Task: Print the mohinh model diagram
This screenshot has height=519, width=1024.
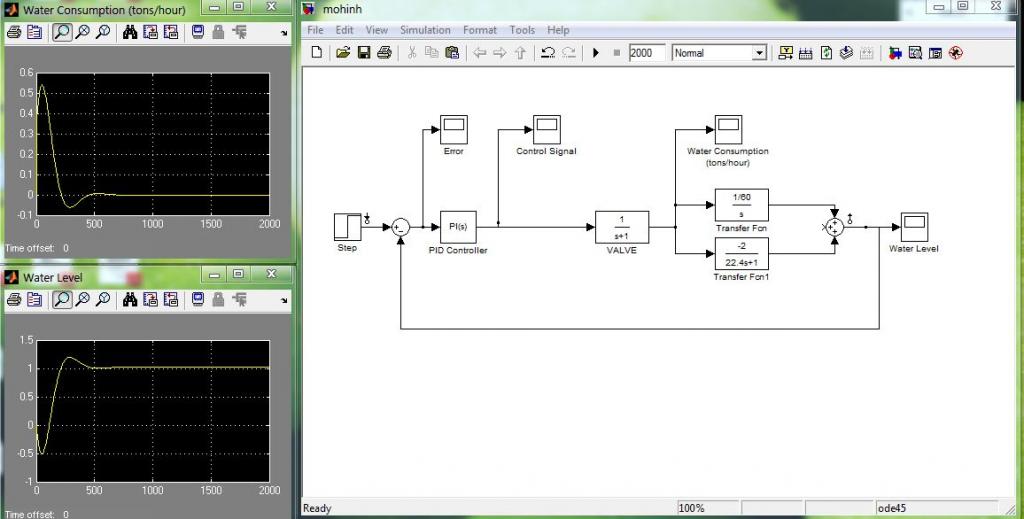Action: [384, 53]
